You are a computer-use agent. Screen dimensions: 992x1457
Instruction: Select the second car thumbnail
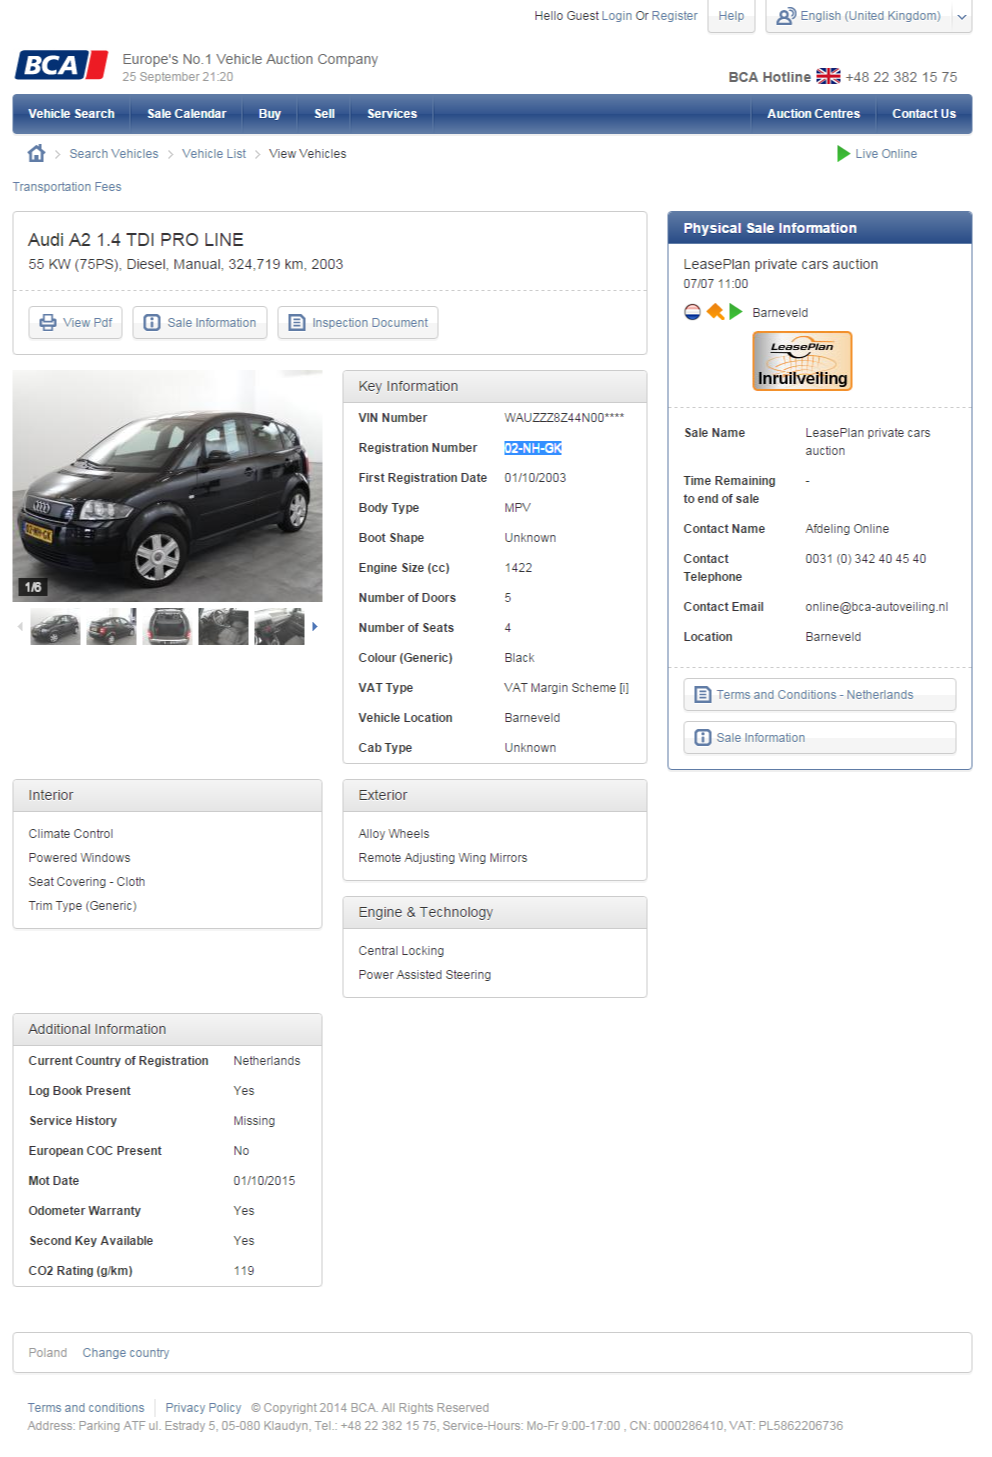pyautogui.click(x=111, y=627)
